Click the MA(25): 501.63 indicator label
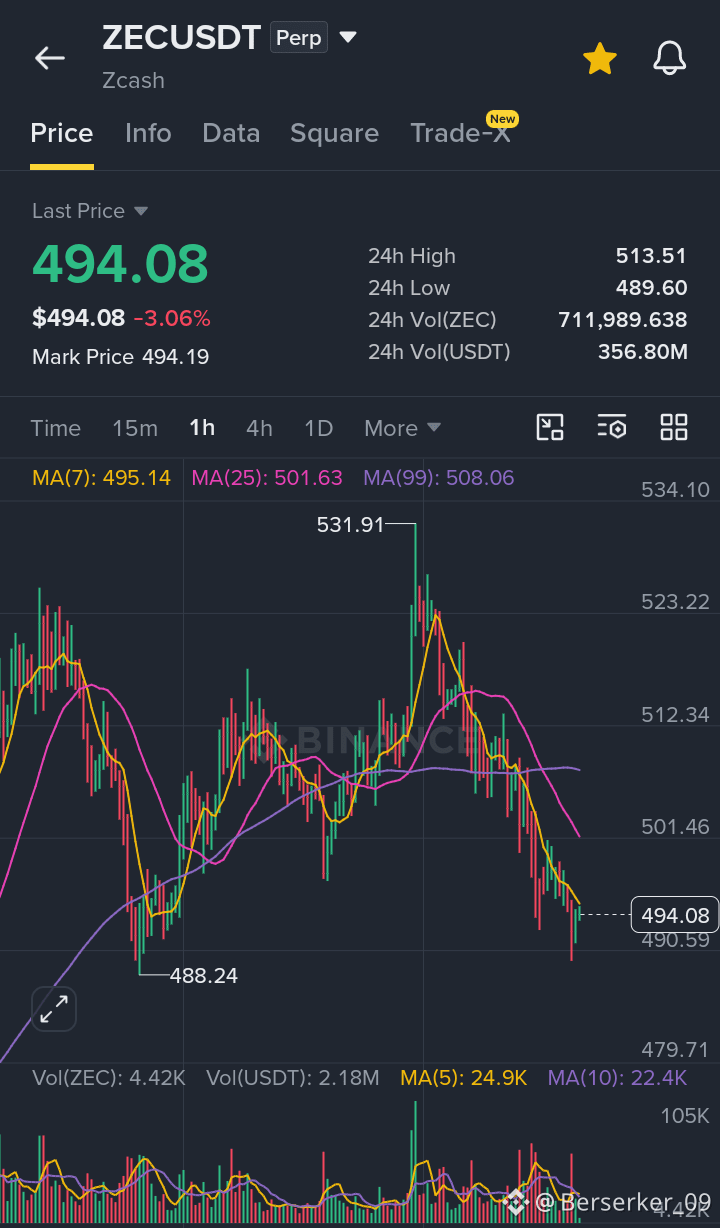 (267, 478)
